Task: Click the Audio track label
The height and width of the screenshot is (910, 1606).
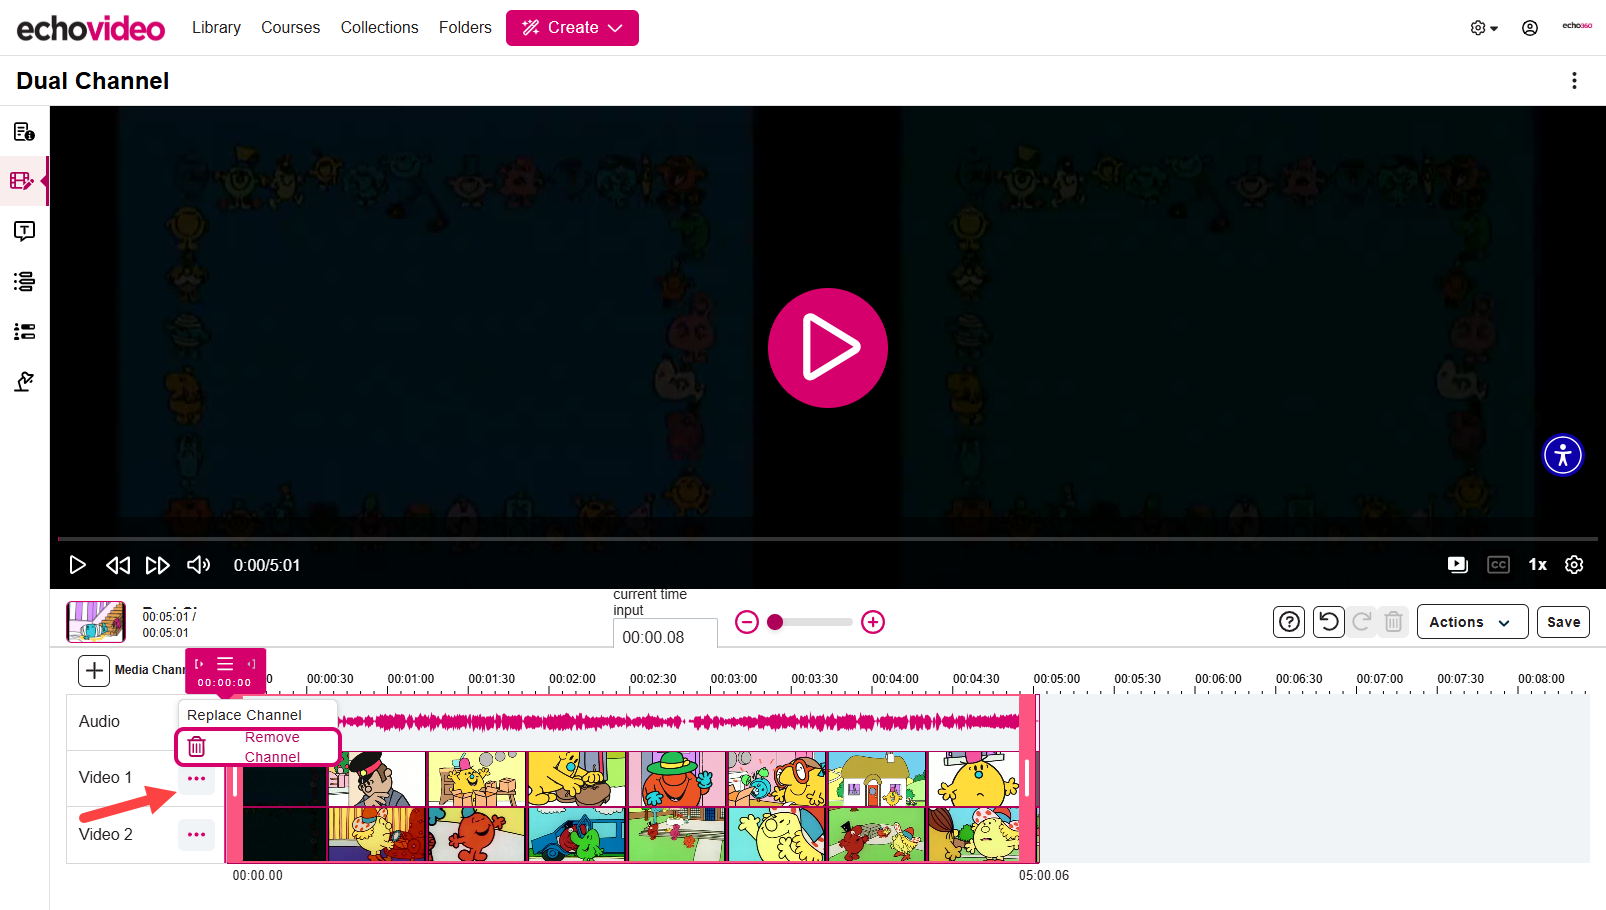Action: click(x=99, y=721)
